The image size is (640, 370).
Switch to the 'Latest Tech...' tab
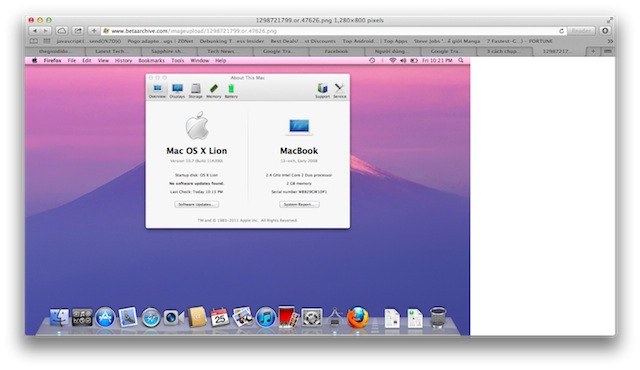coord(113,51)
